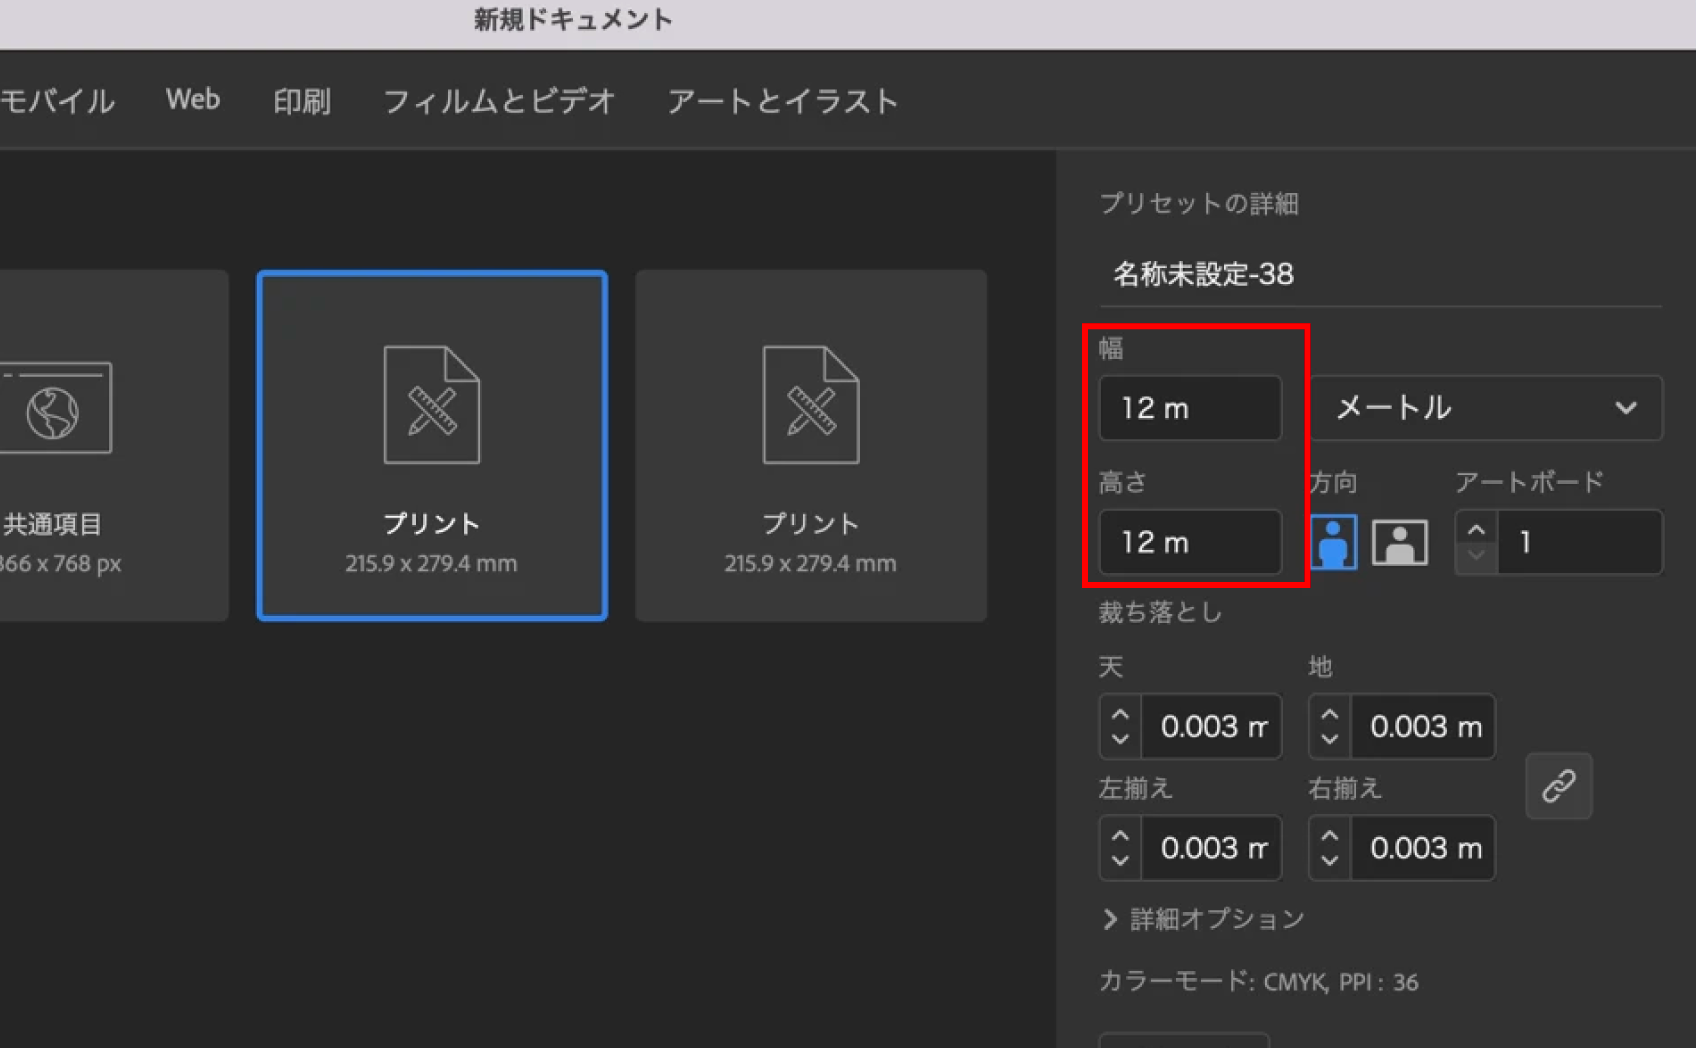The height and width of the screenshot is (1048, 1696).
Task: Toggle the bleed link chain icon
Action: pyautogui.click(x=1558, y=786)
